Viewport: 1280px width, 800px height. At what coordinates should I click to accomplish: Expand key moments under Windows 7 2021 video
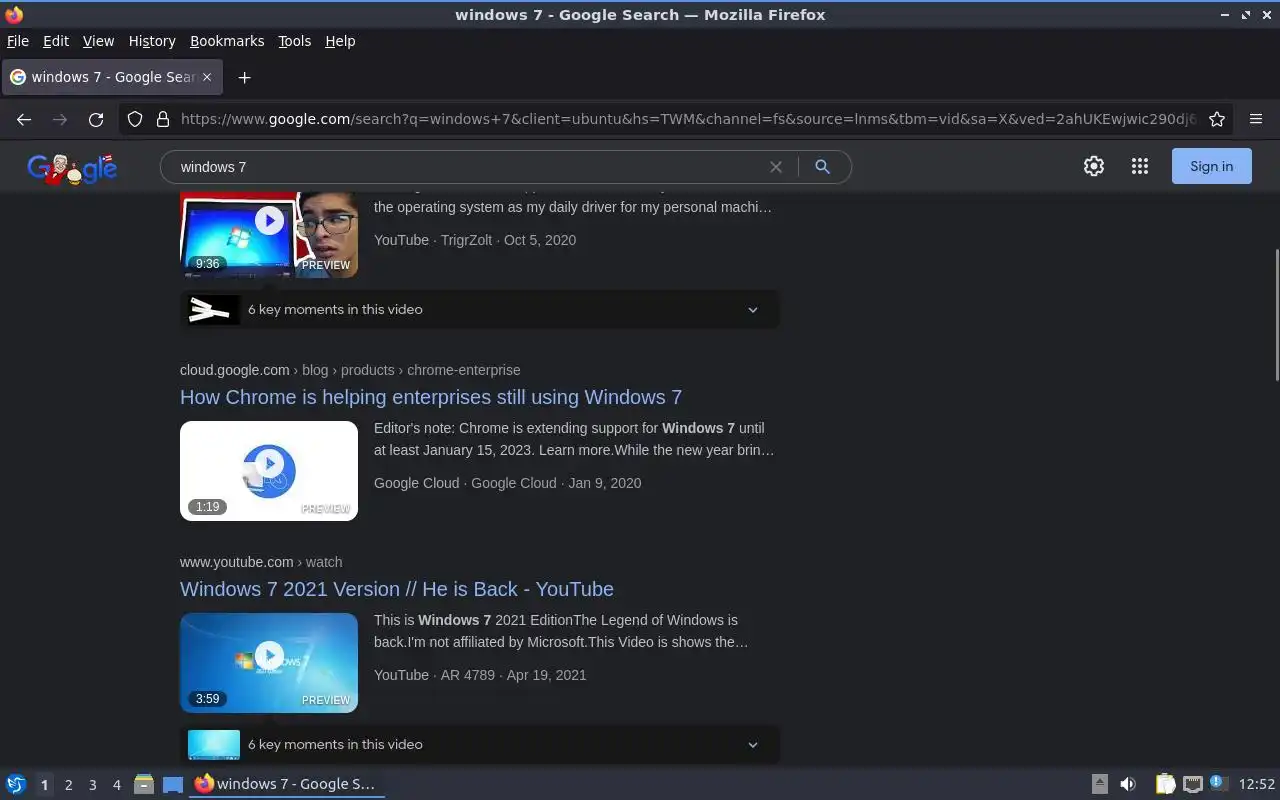coord(480,745)
